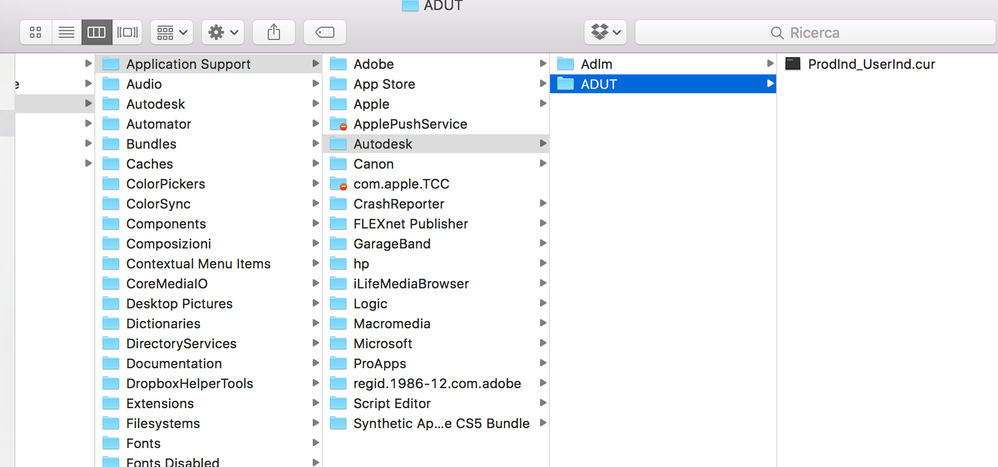998x467 pixels.
Task: Click the Share toolbar button
Action: (x=274, y=32)
